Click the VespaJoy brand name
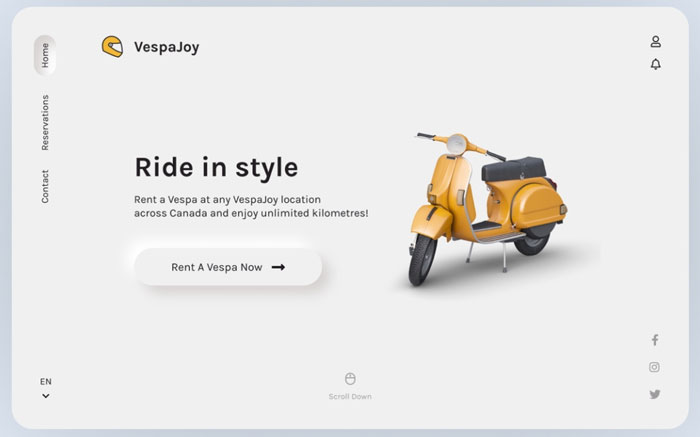Screen dimensions: 700x437 167,47
